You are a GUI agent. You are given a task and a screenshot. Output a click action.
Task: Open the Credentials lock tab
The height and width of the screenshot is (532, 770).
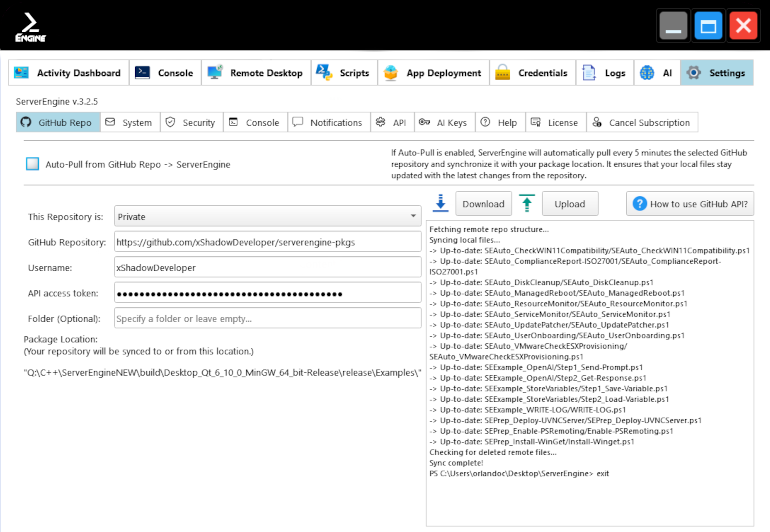531,73
